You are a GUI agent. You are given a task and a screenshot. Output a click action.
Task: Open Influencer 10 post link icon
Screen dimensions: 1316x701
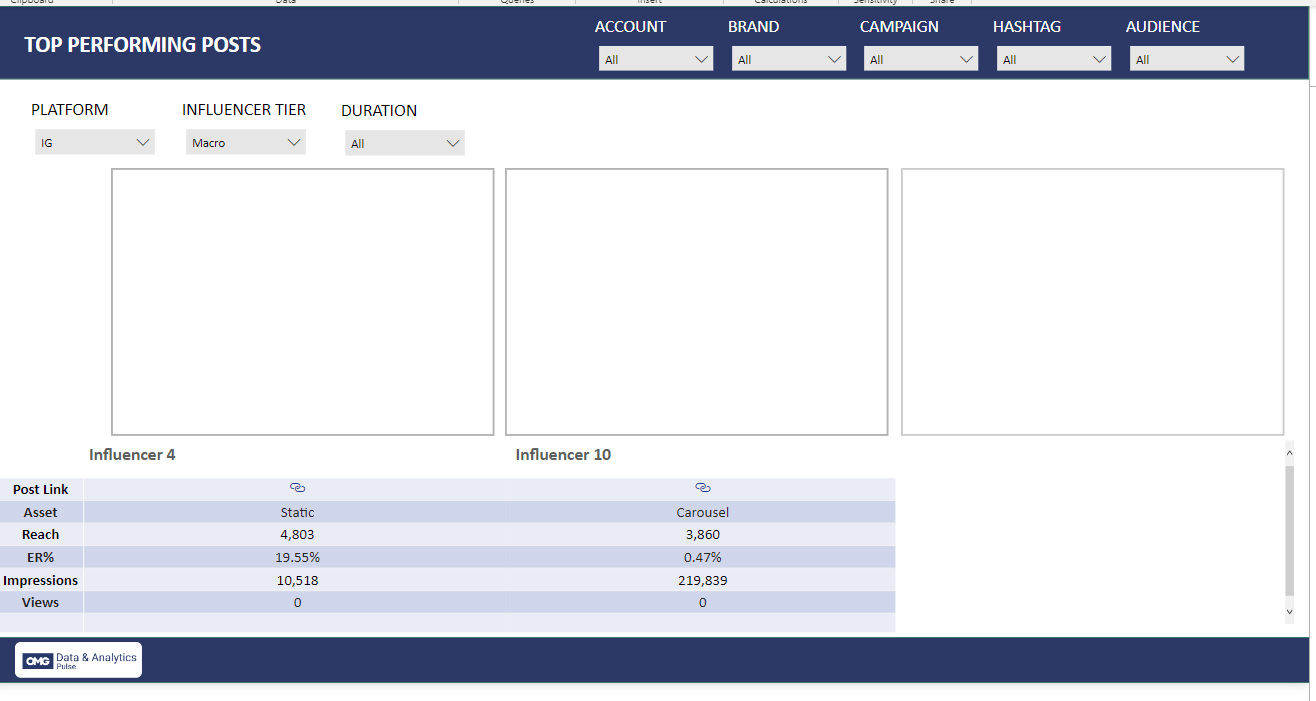pos(702,488)
